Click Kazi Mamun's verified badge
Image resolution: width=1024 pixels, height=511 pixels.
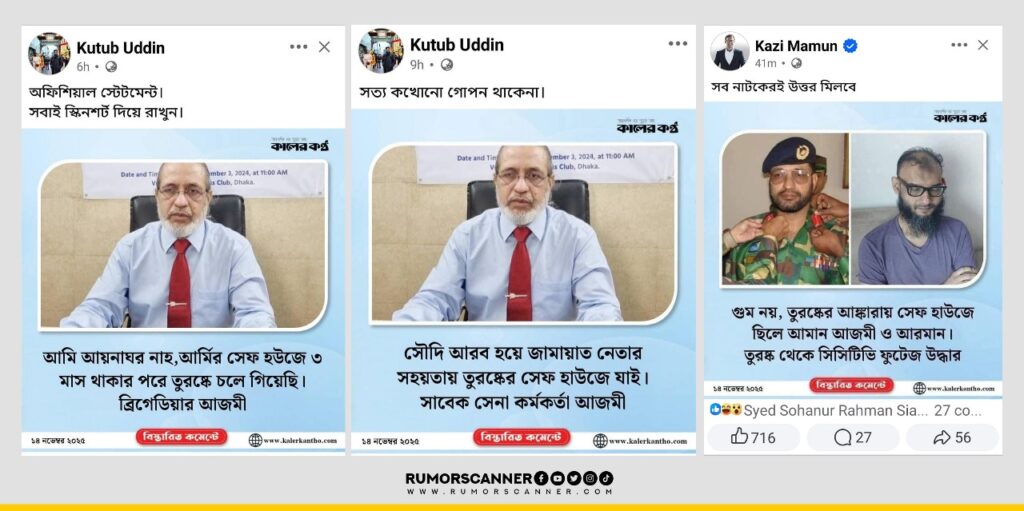(850, 46)
